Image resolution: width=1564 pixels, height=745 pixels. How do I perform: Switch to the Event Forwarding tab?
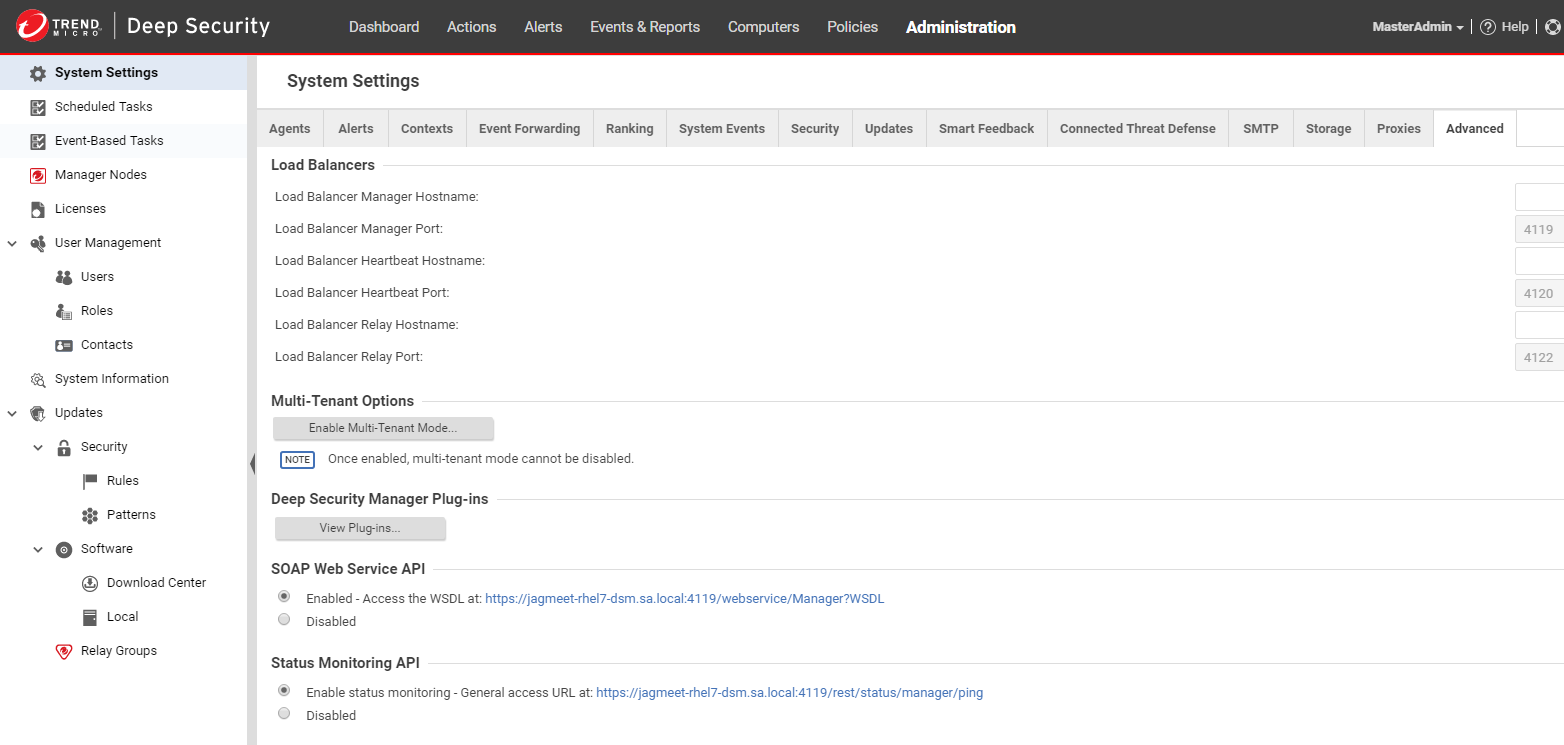coord(529,129)
